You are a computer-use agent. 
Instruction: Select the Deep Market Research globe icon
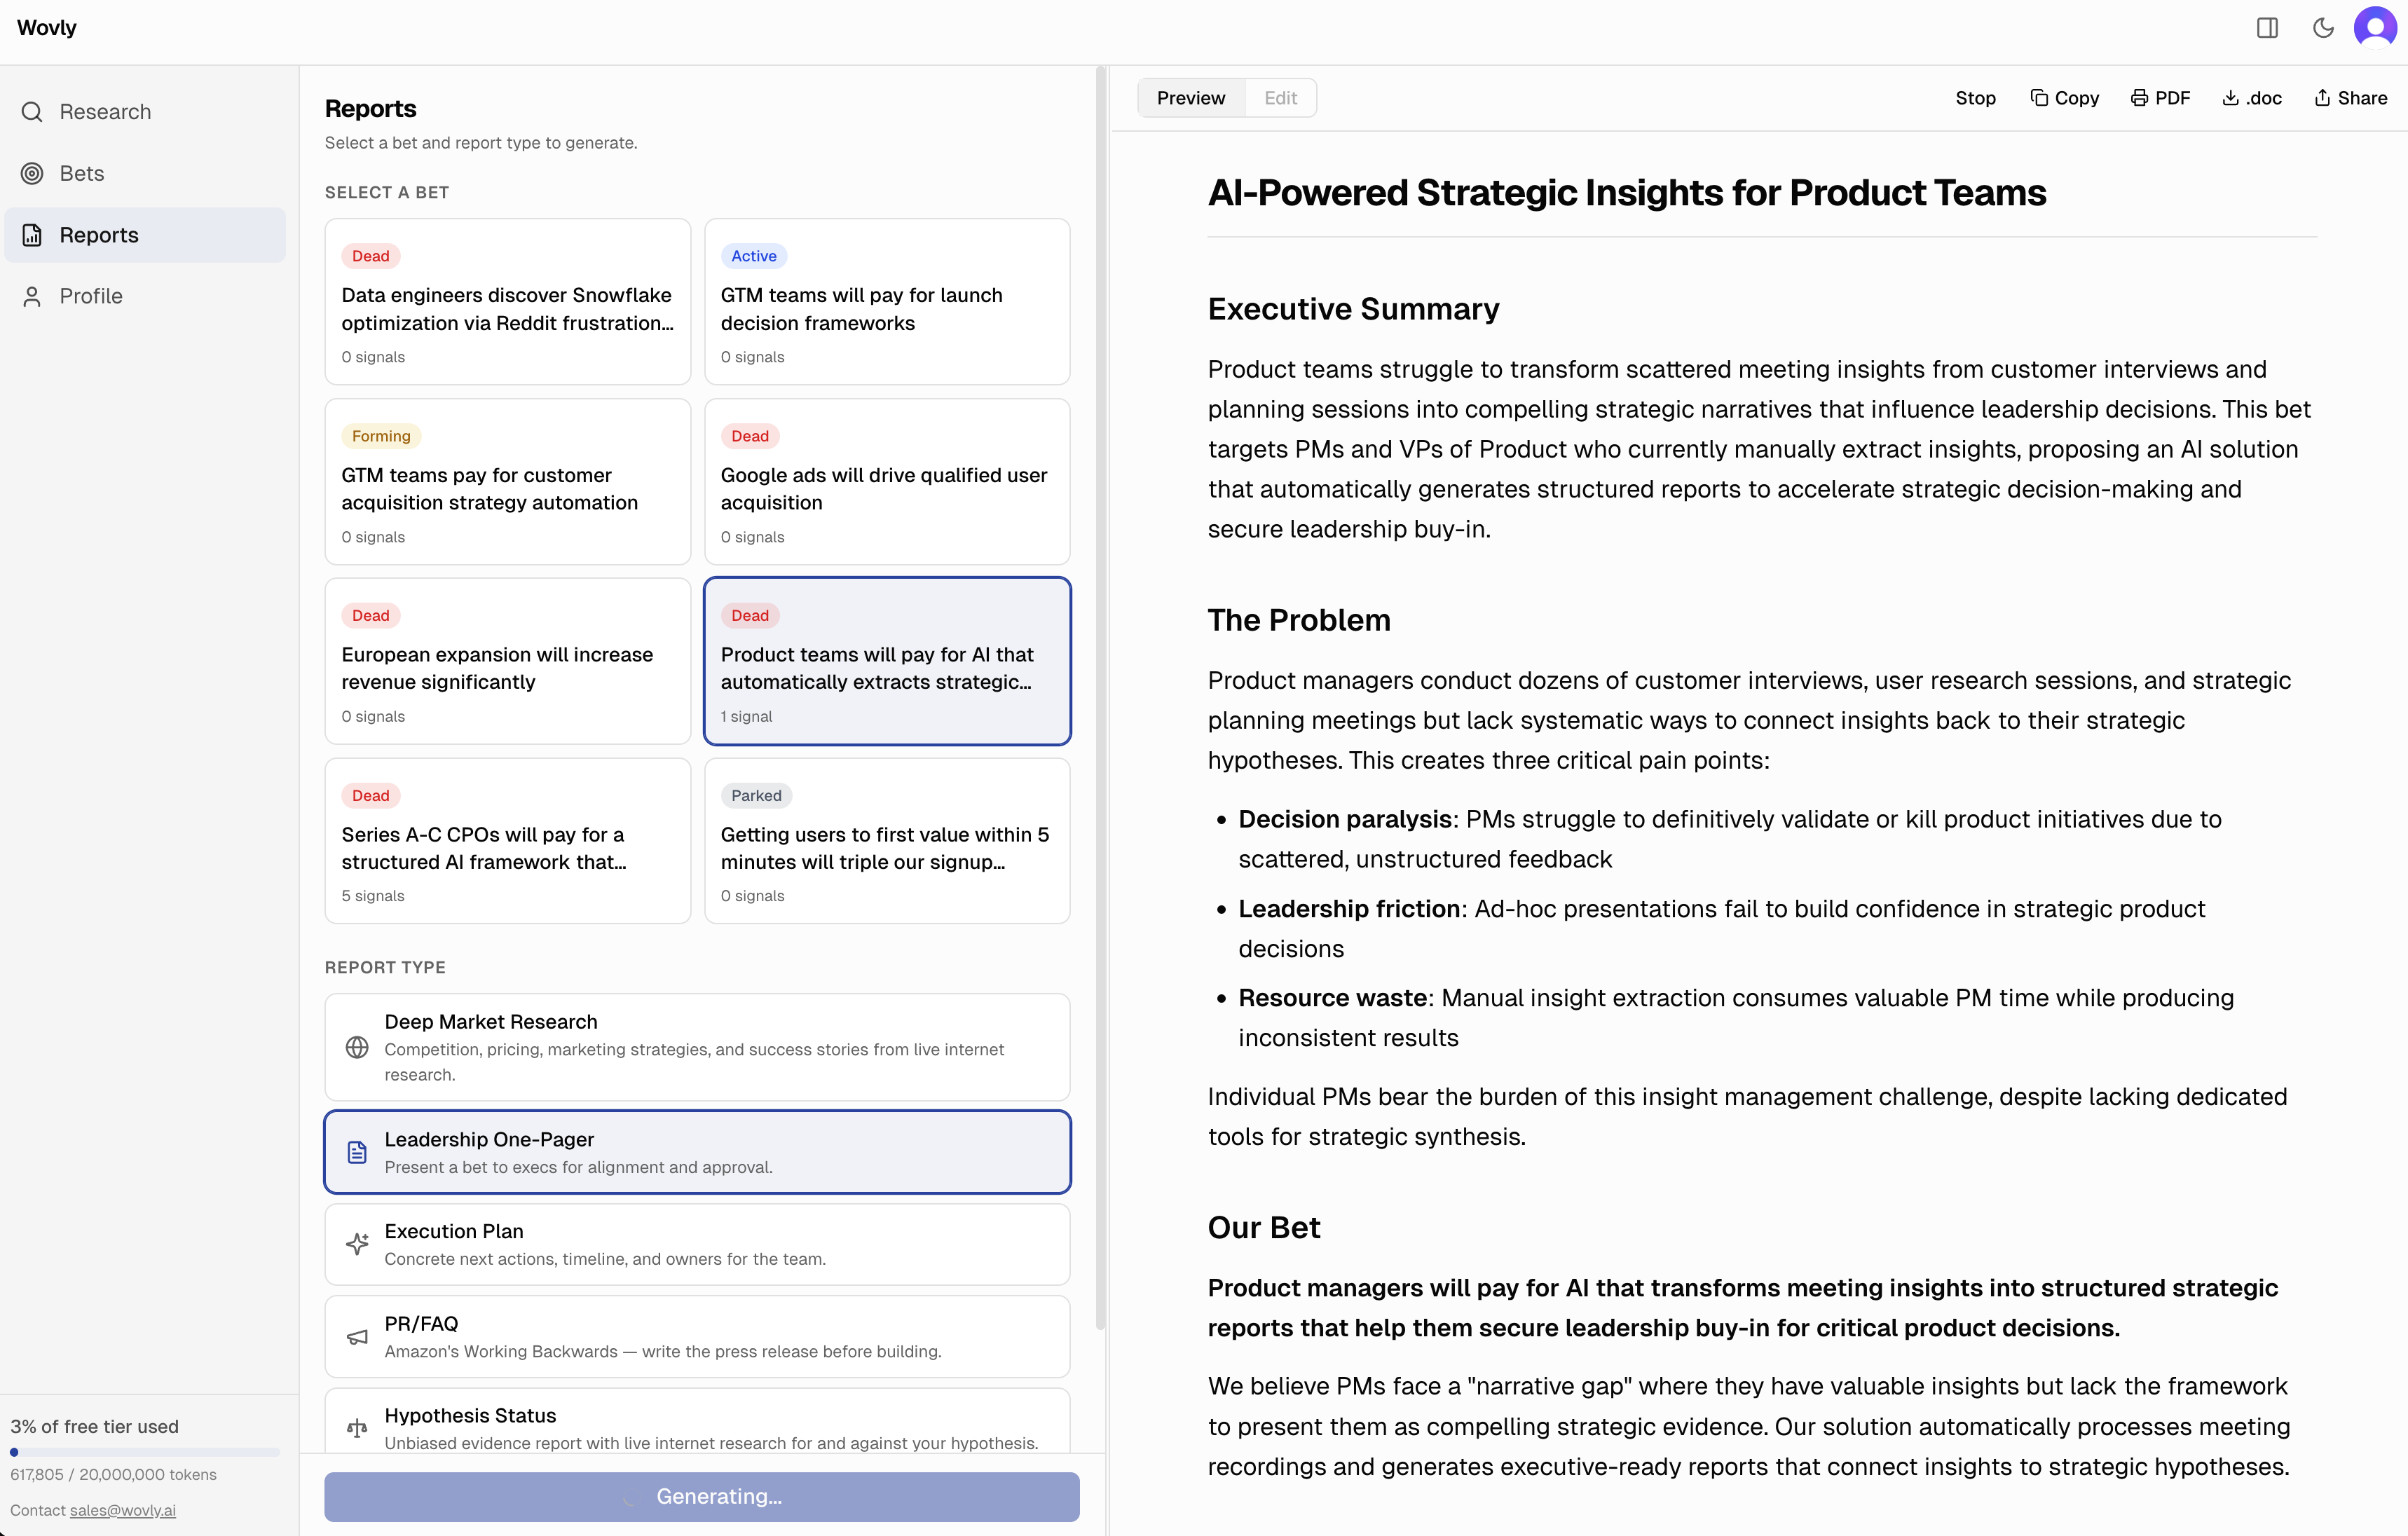(x=357, y=1047)
